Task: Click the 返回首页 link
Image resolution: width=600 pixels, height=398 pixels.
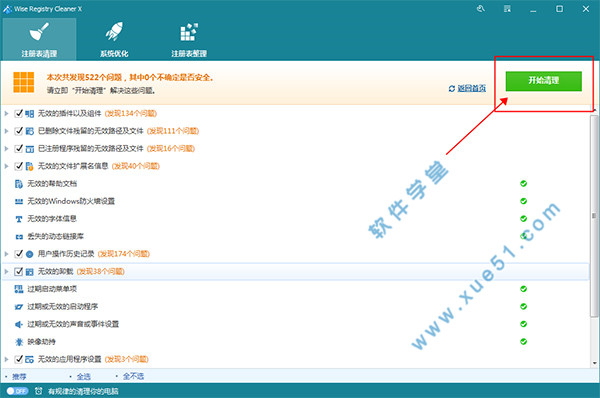Action: 471,88
